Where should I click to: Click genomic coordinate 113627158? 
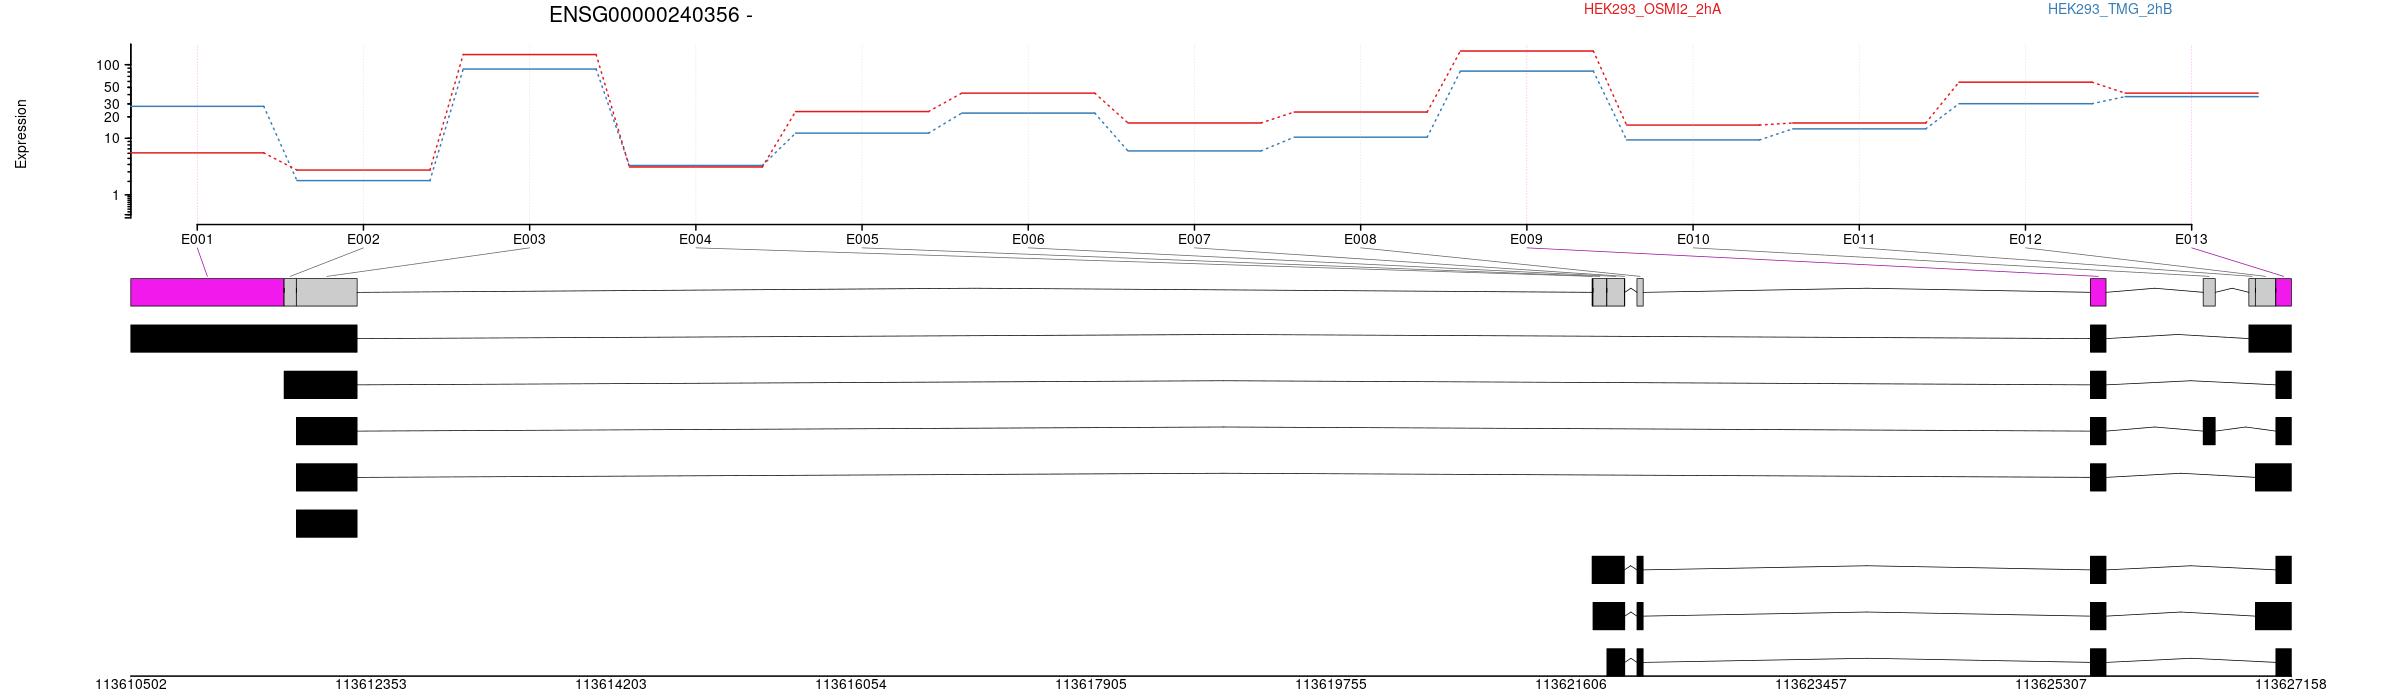2291,685
